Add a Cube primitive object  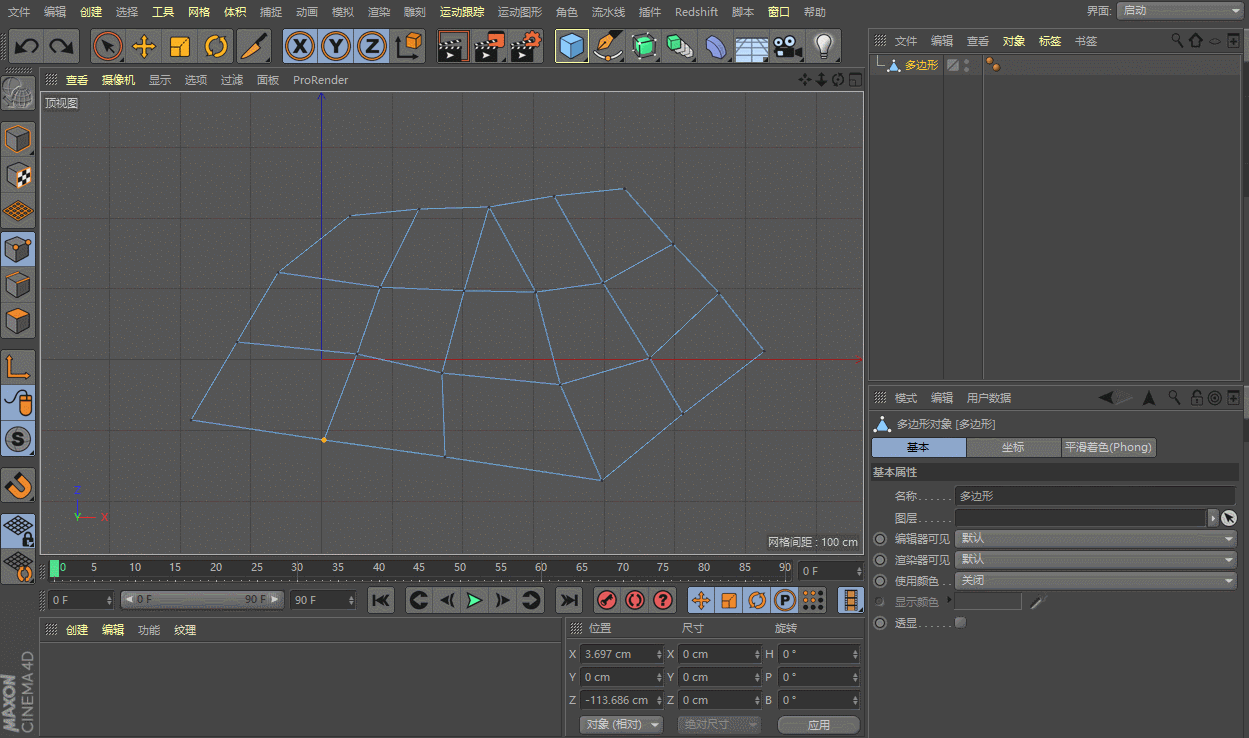coord(571,47)
